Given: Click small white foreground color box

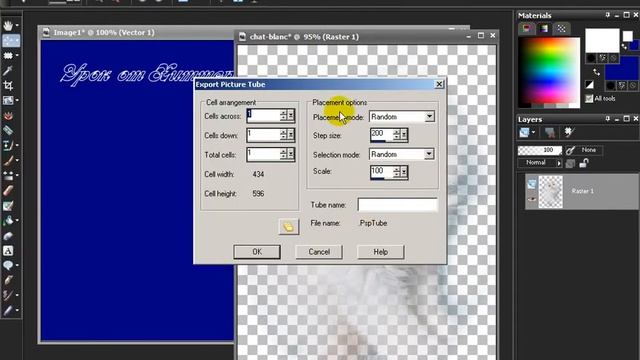Looking at the screenshot, I should pyautogui.click(x=628, y=36).
